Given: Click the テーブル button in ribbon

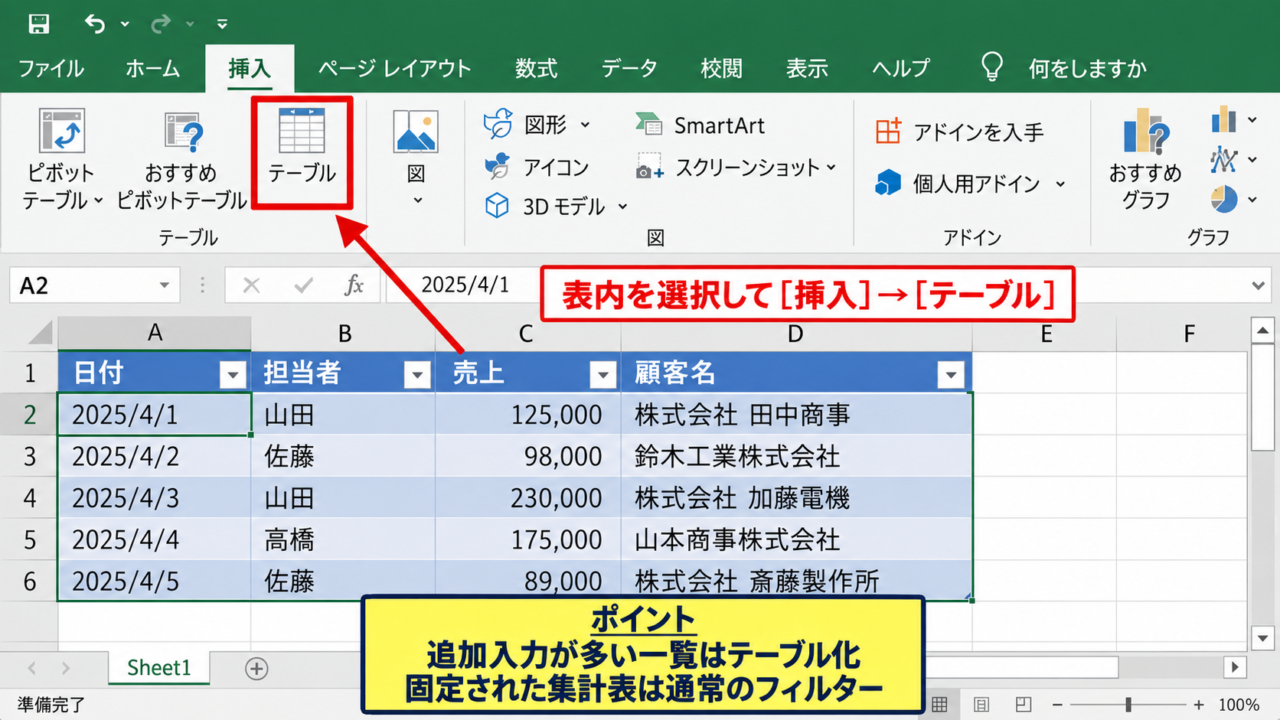Looking at the screenshot, I should point(302,152).
